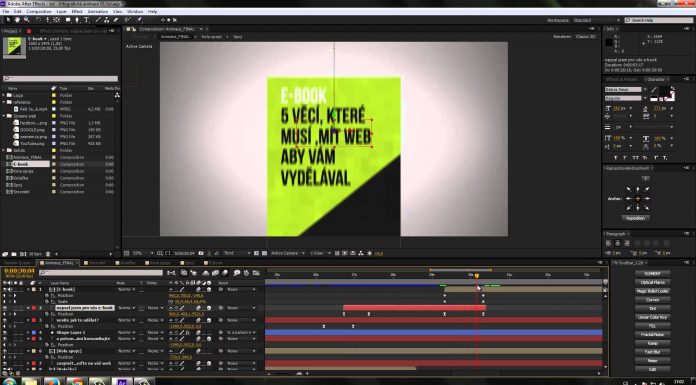Open the Active Camera view dropdown

(x=288, y=253)
